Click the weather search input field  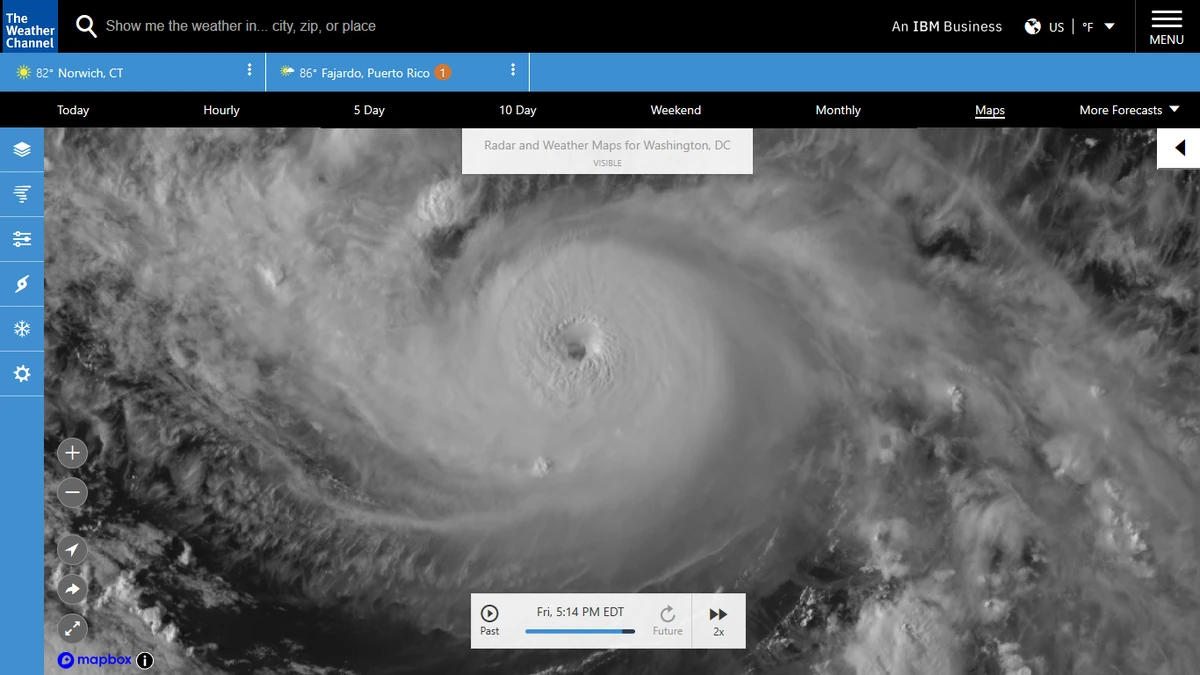[300, 26]
